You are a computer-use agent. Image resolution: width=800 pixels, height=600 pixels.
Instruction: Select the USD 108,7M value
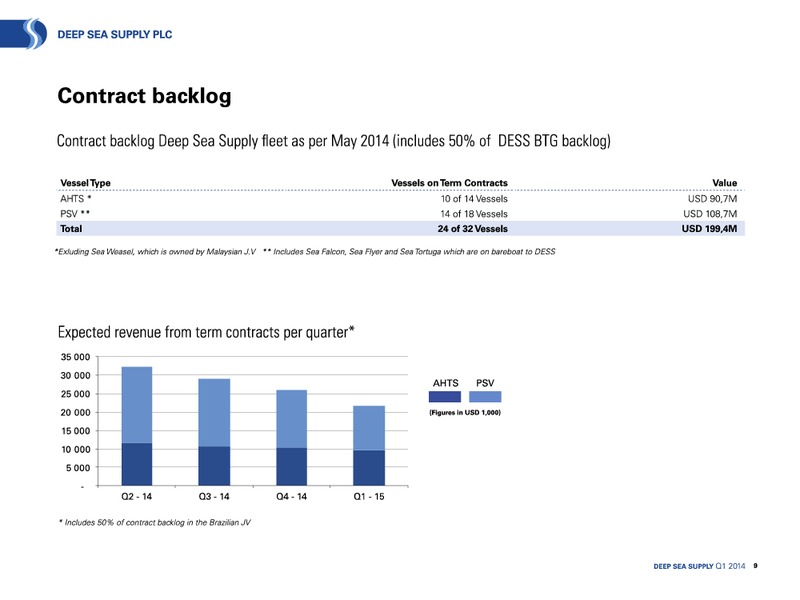point(710,214)
